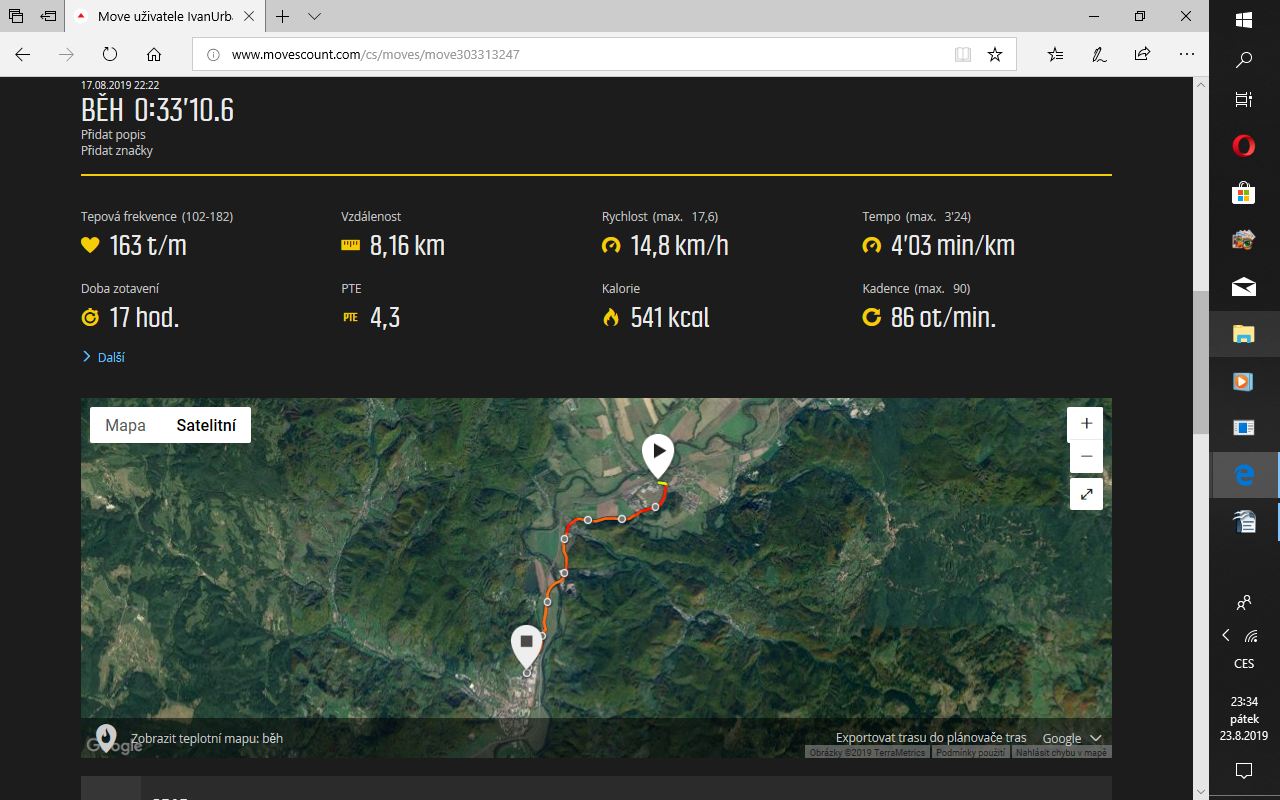This screenshot has height=800, width=1280.
Task: Add page to favorites with star icon
Action: (x=995, y=54)
